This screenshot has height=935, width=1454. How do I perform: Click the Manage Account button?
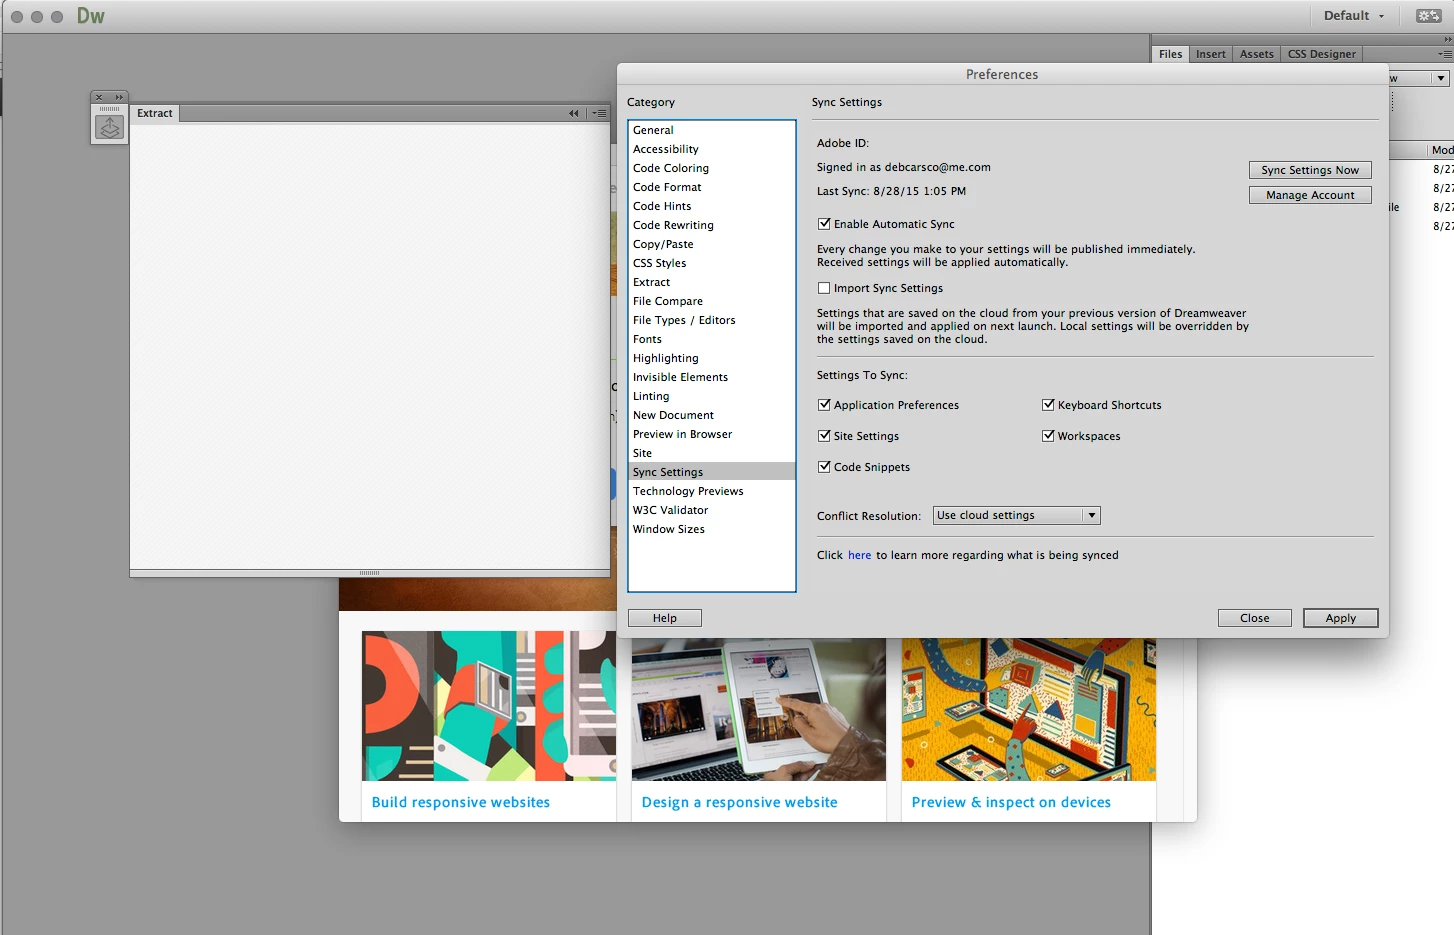click(x=1310, y=195)
